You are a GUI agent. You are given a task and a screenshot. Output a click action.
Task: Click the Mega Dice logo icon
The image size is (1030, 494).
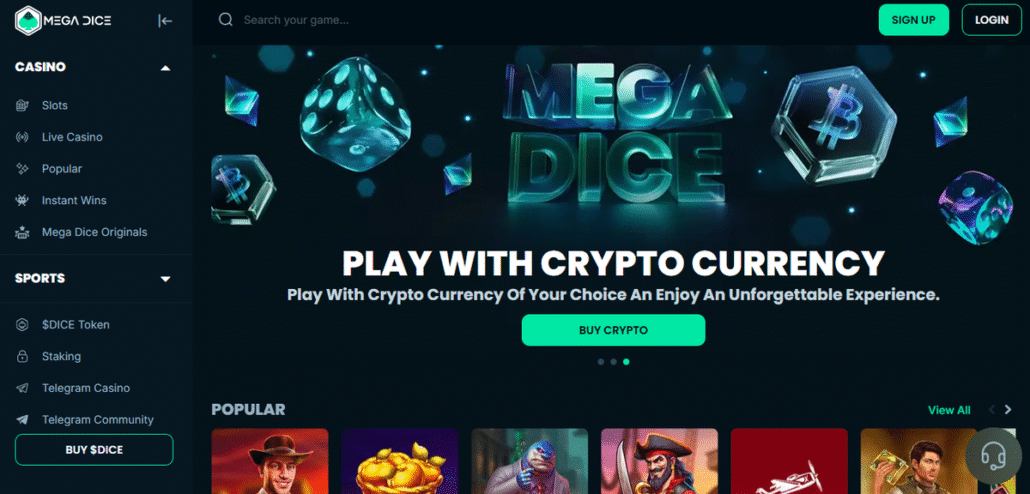pyautogui.click(x=28, y=20)
